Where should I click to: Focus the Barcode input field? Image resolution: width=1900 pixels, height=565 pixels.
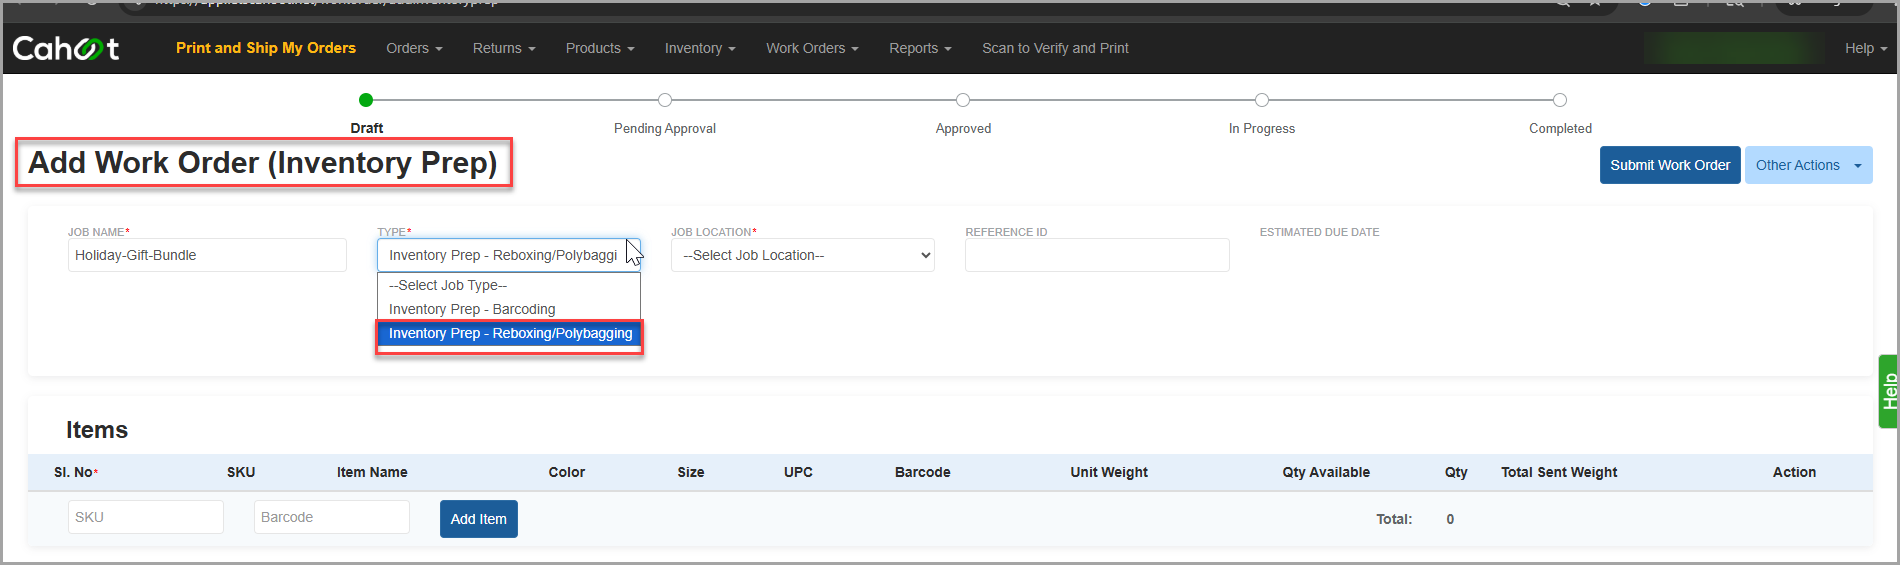(332, 517)
